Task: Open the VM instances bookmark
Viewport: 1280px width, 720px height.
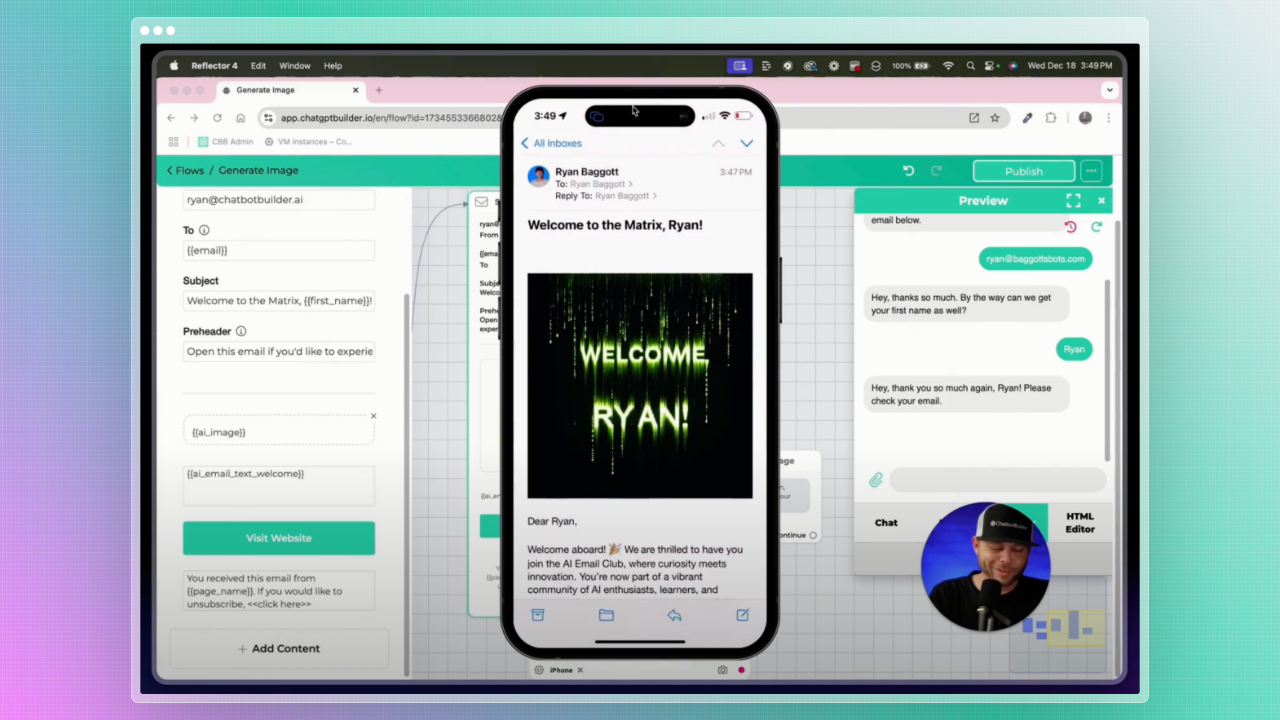Action: point(308,142)
